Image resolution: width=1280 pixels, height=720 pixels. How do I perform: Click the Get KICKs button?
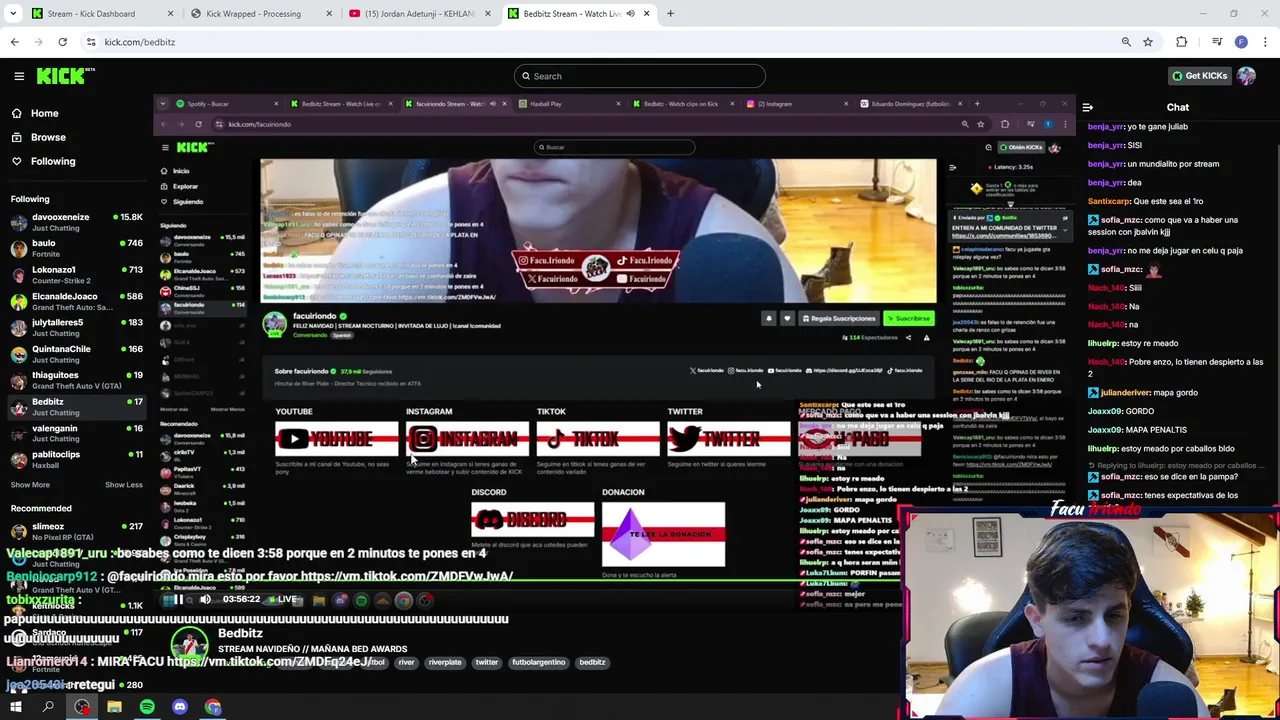pyautogui.click(x=1199, y=76)
